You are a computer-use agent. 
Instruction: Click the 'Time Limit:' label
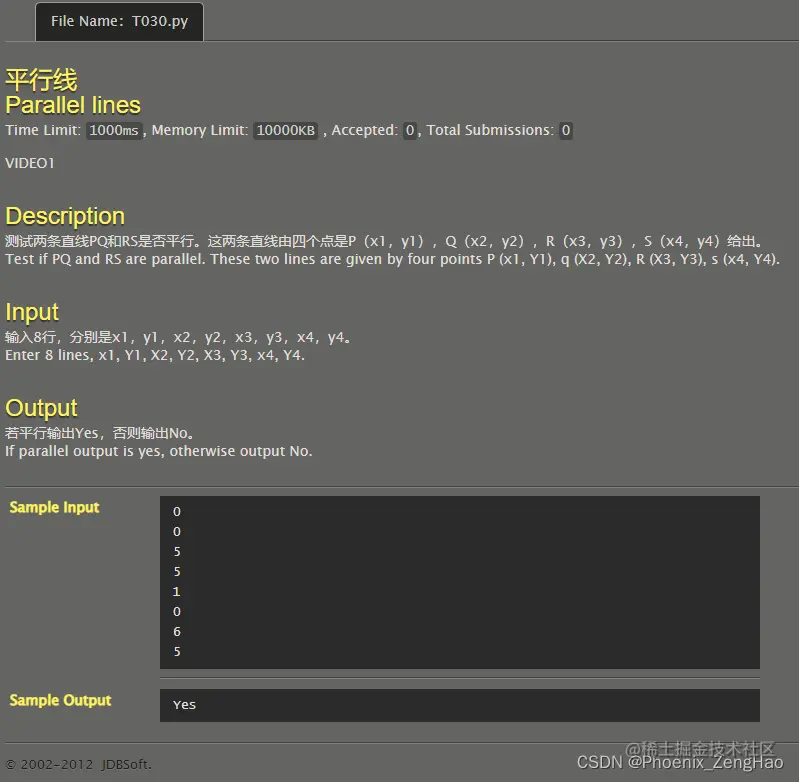(43, 130)
